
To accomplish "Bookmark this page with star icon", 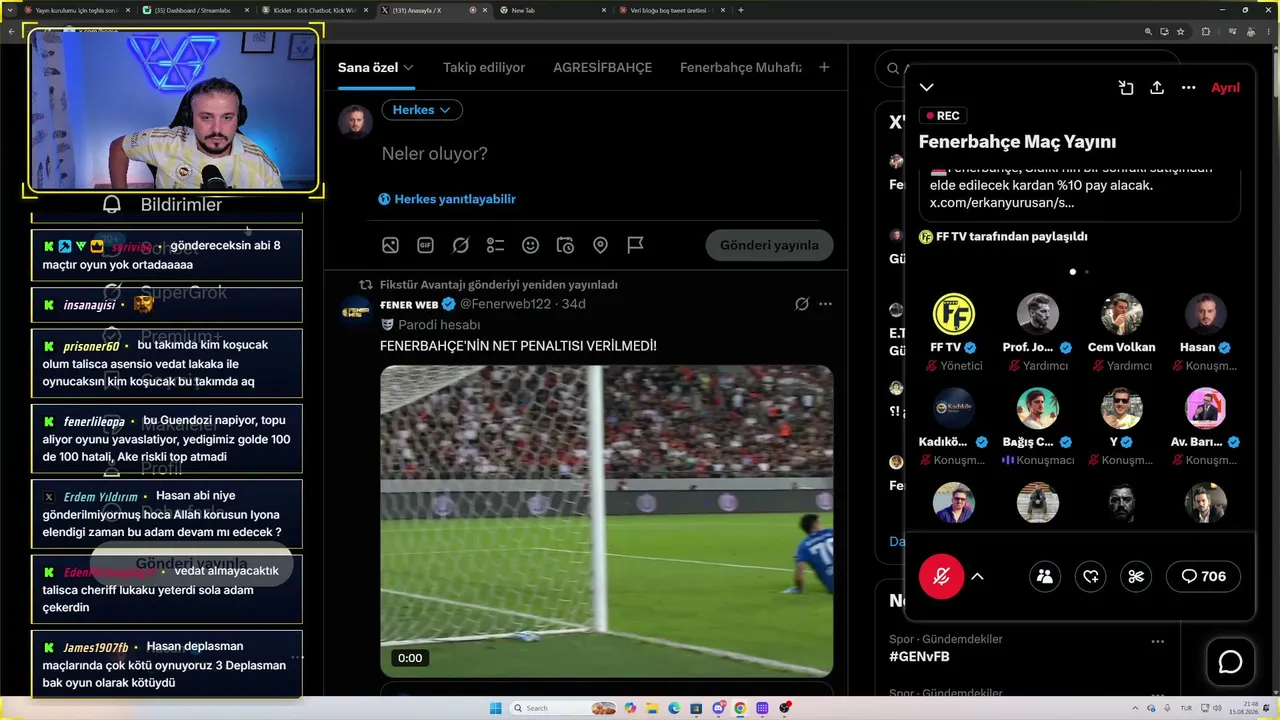I will (x=1181, y=31).
